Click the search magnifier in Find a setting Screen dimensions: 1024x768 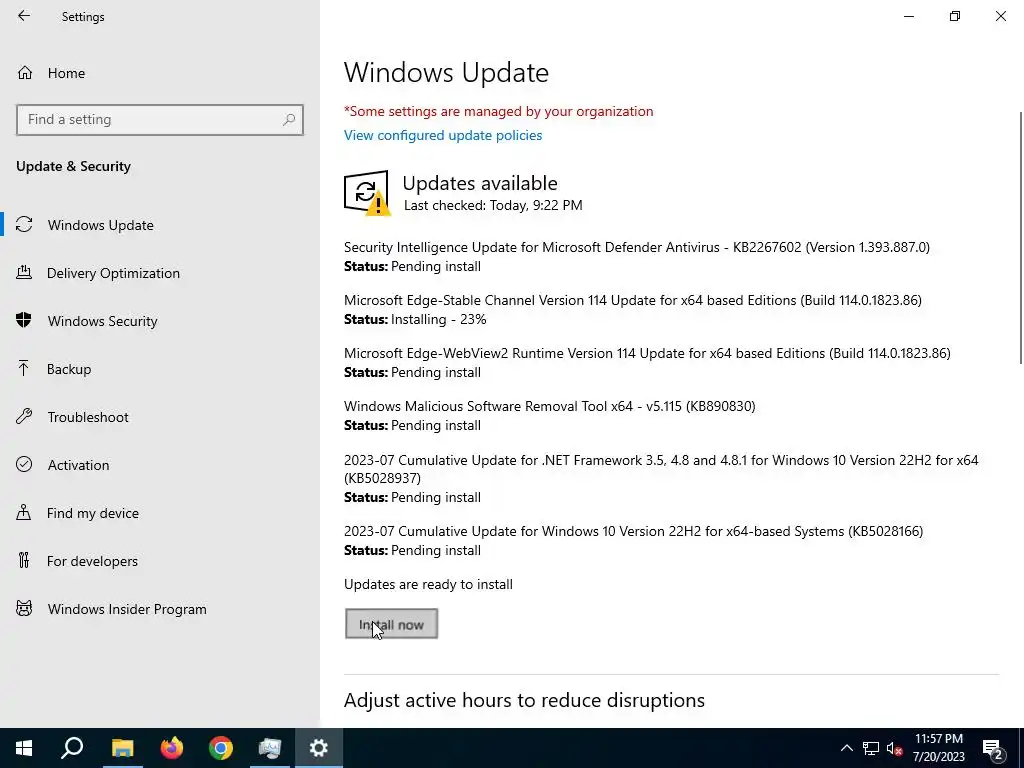(289, 120)
